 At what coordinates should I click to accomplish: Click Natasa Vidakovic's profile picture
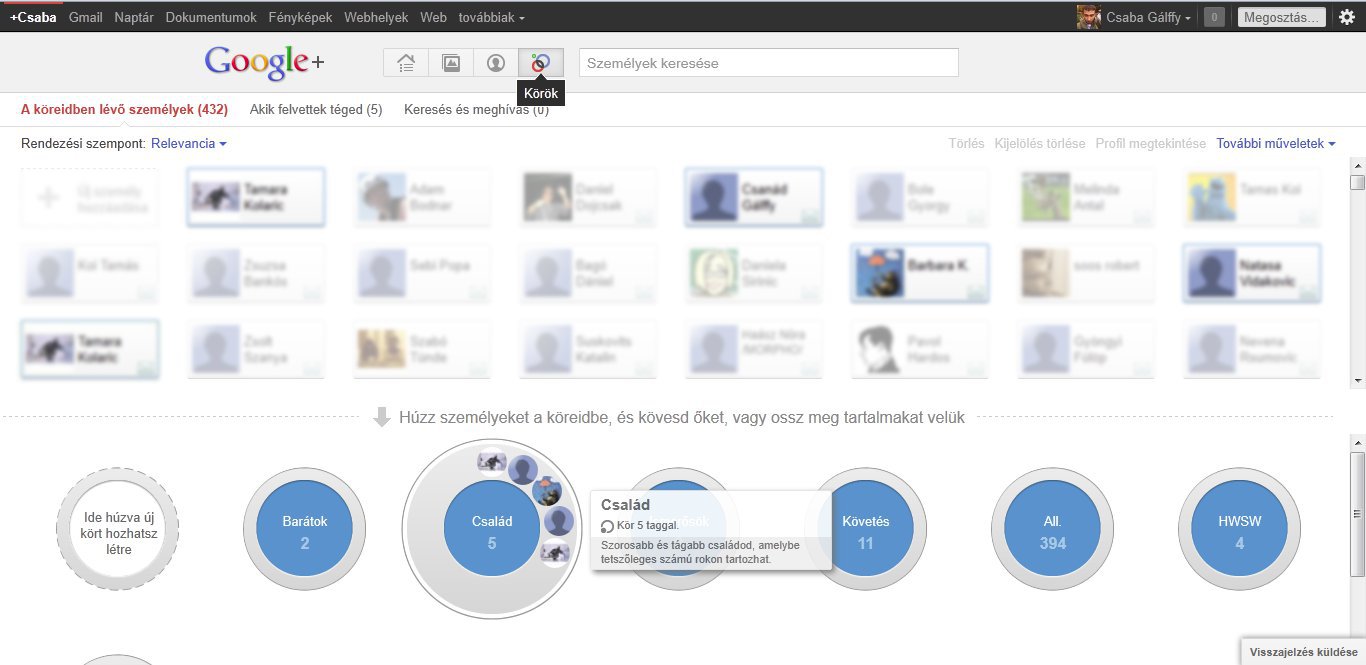(x=1211, y=273)
